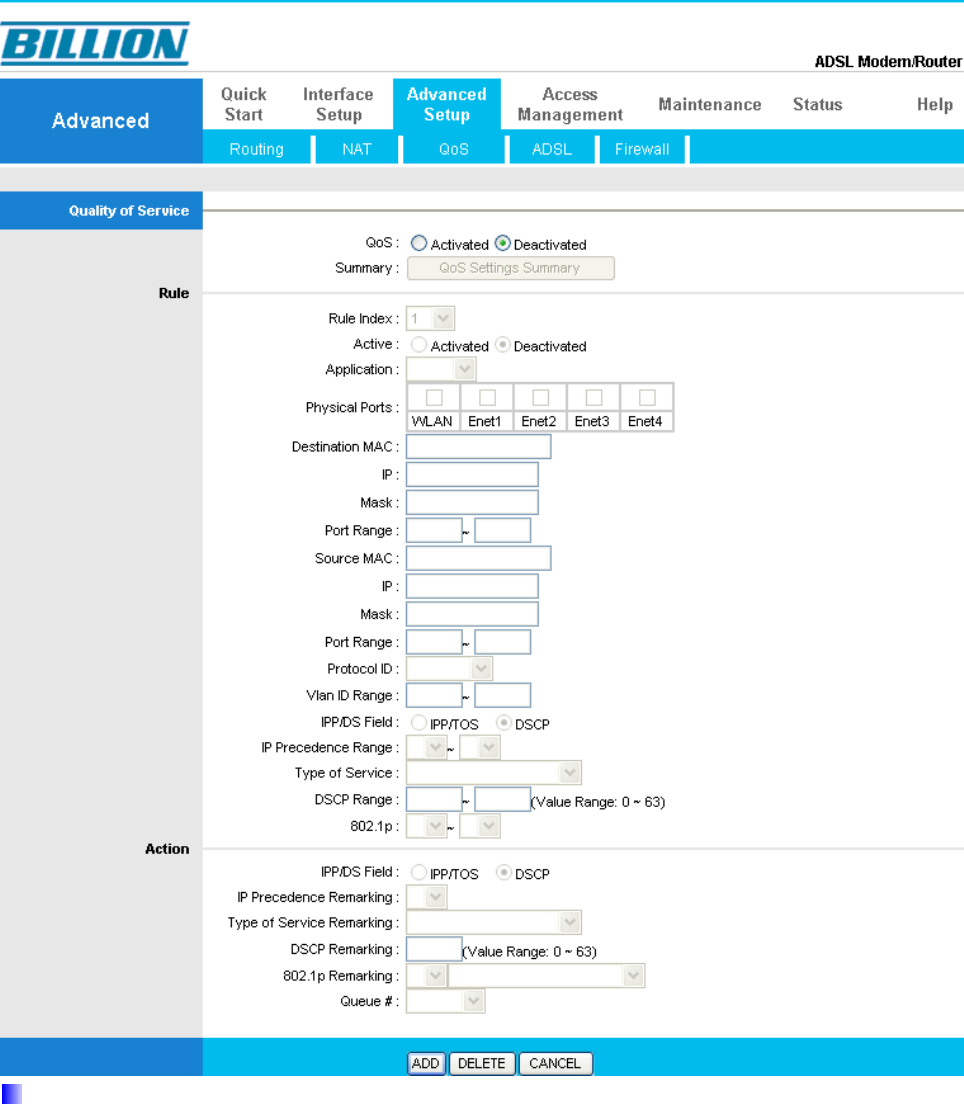Open the Application dropdown
Viewport: 964px width, 1104px height.
(442, 370)
